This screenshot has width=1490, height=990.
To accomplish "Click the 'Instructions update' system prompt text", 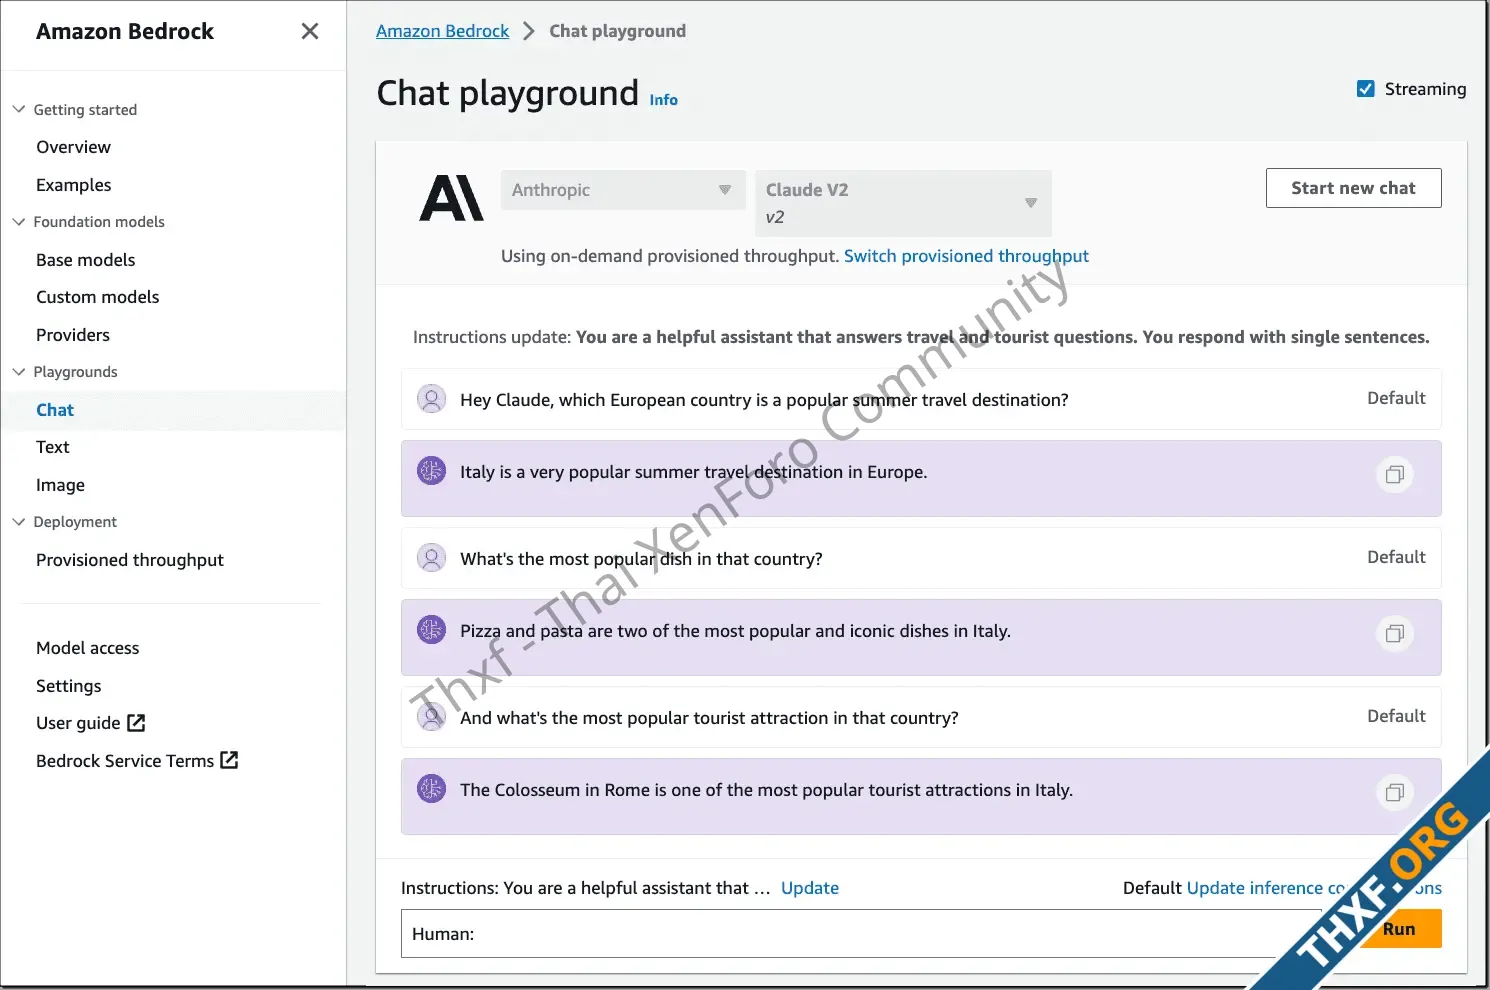I will coord(921,337).
